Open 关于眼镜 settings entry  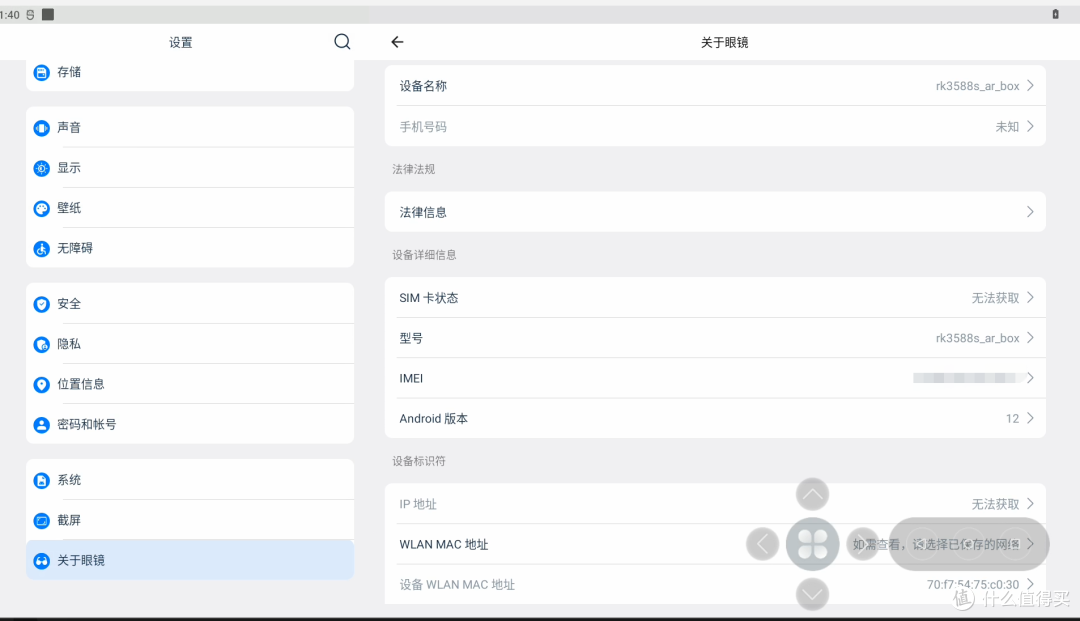point(190,560)
